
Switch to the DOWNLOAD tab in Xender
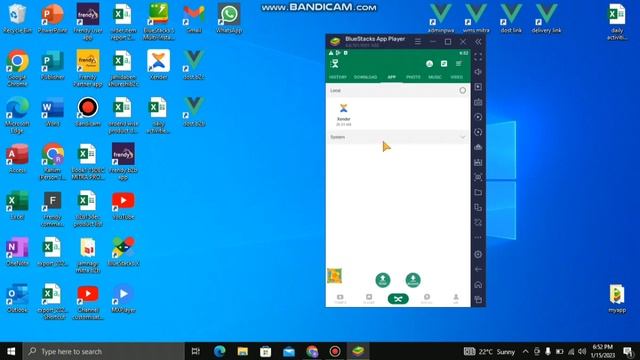[366, 77]
